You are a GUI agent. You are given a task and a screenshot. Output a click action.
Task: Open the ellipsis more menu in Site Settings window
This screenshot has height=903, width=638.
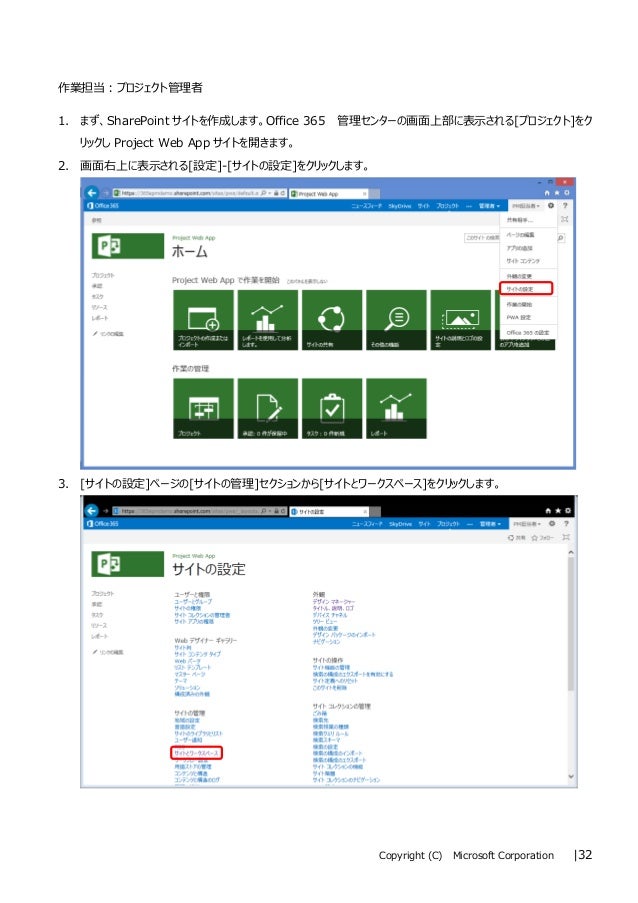[470, 523]
